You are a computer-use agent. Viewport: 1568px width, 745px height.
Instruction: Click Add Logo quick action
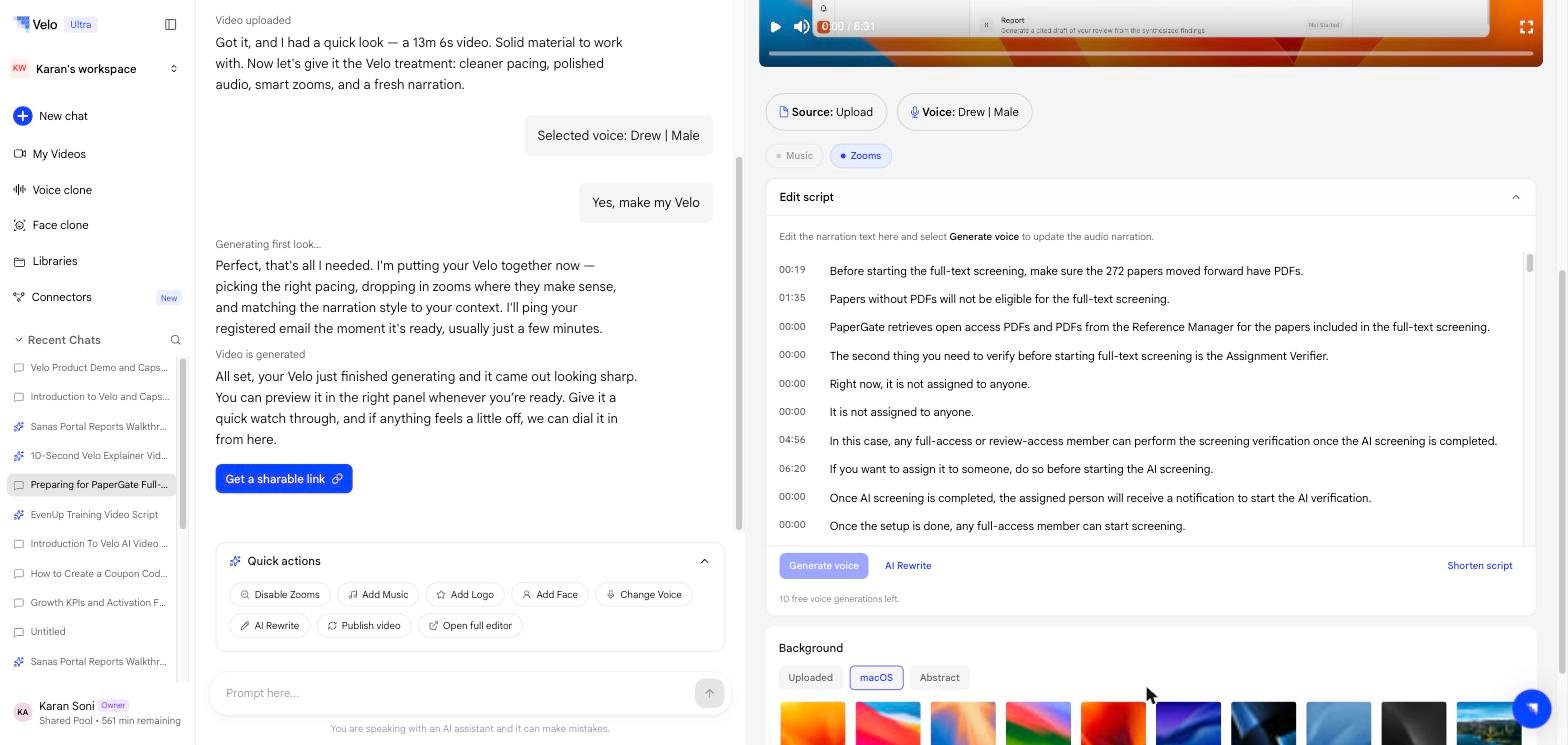[x=465, y=595]
